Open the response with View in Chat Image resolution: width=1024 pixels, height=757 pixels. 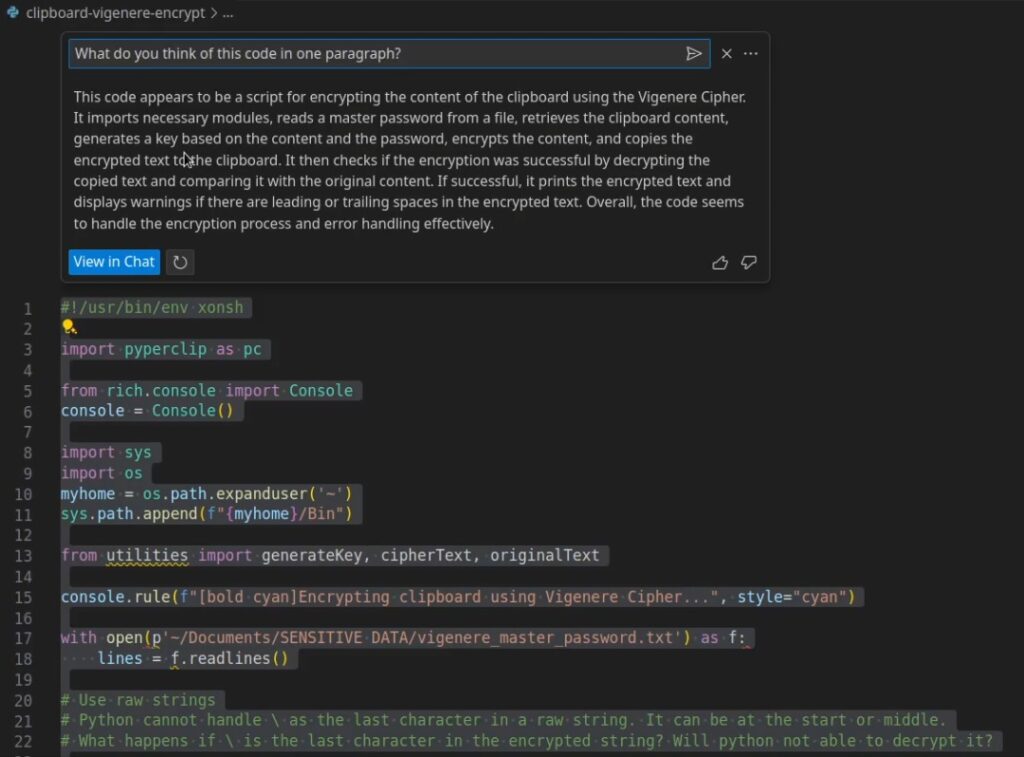coord(114,262)
